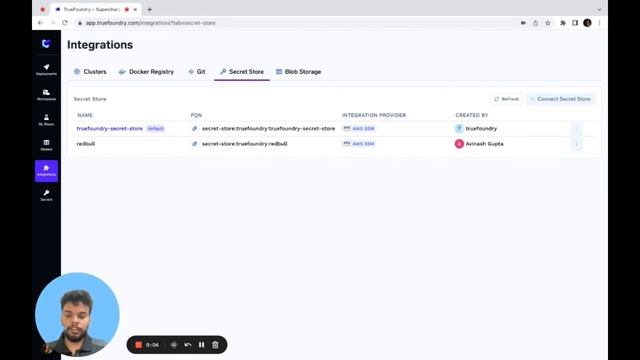Copy FQN of redbull store
This screenshot has height=360, width=640.
195,144
